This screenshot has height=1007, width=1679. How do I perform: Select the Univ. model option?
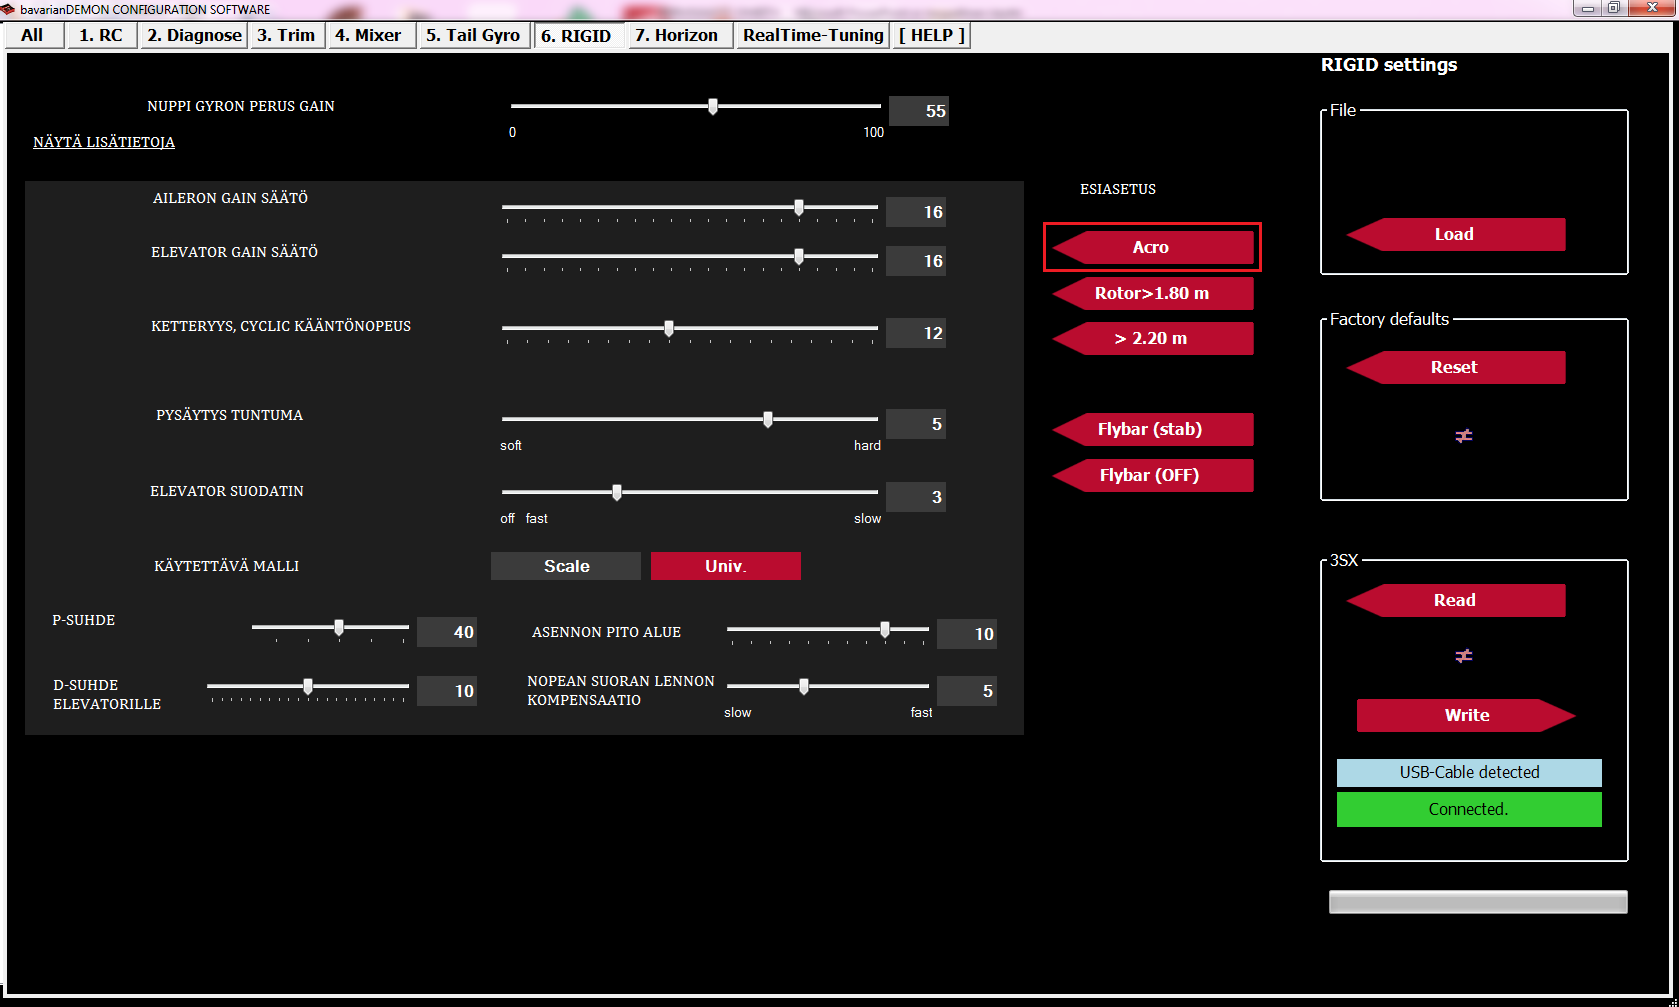(726, 566)
